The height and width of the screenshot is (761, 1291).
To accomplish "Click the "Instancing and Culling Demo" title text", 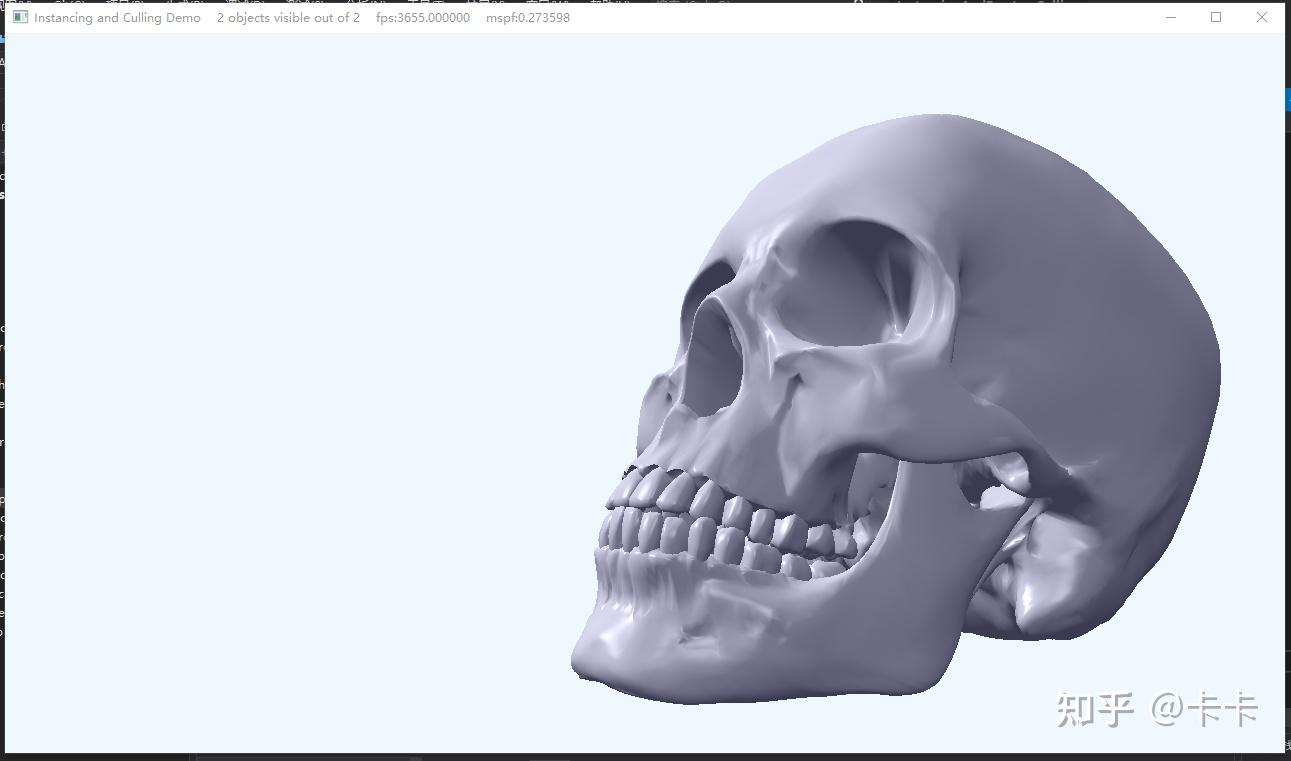I will click(x=117, y=18).
